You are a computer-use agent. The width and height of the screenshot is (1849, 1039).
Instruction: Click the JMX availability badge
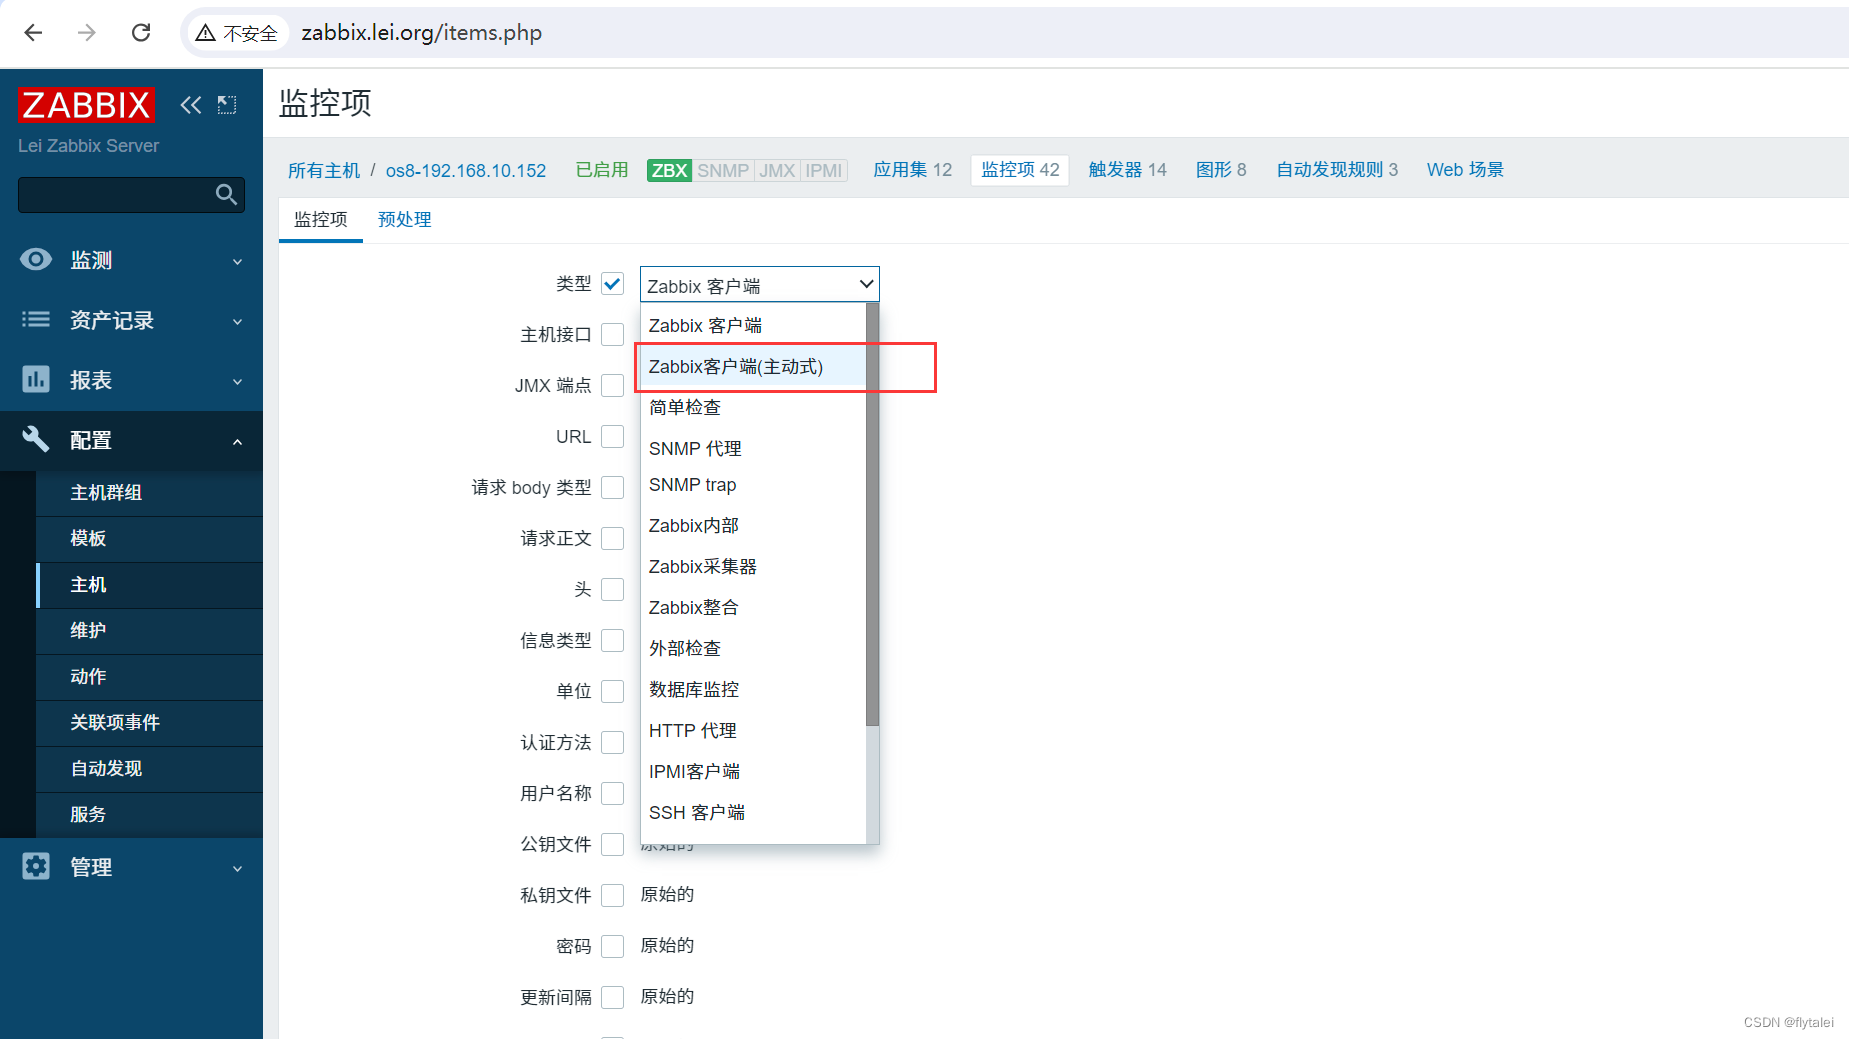click(x=777, y=170)
